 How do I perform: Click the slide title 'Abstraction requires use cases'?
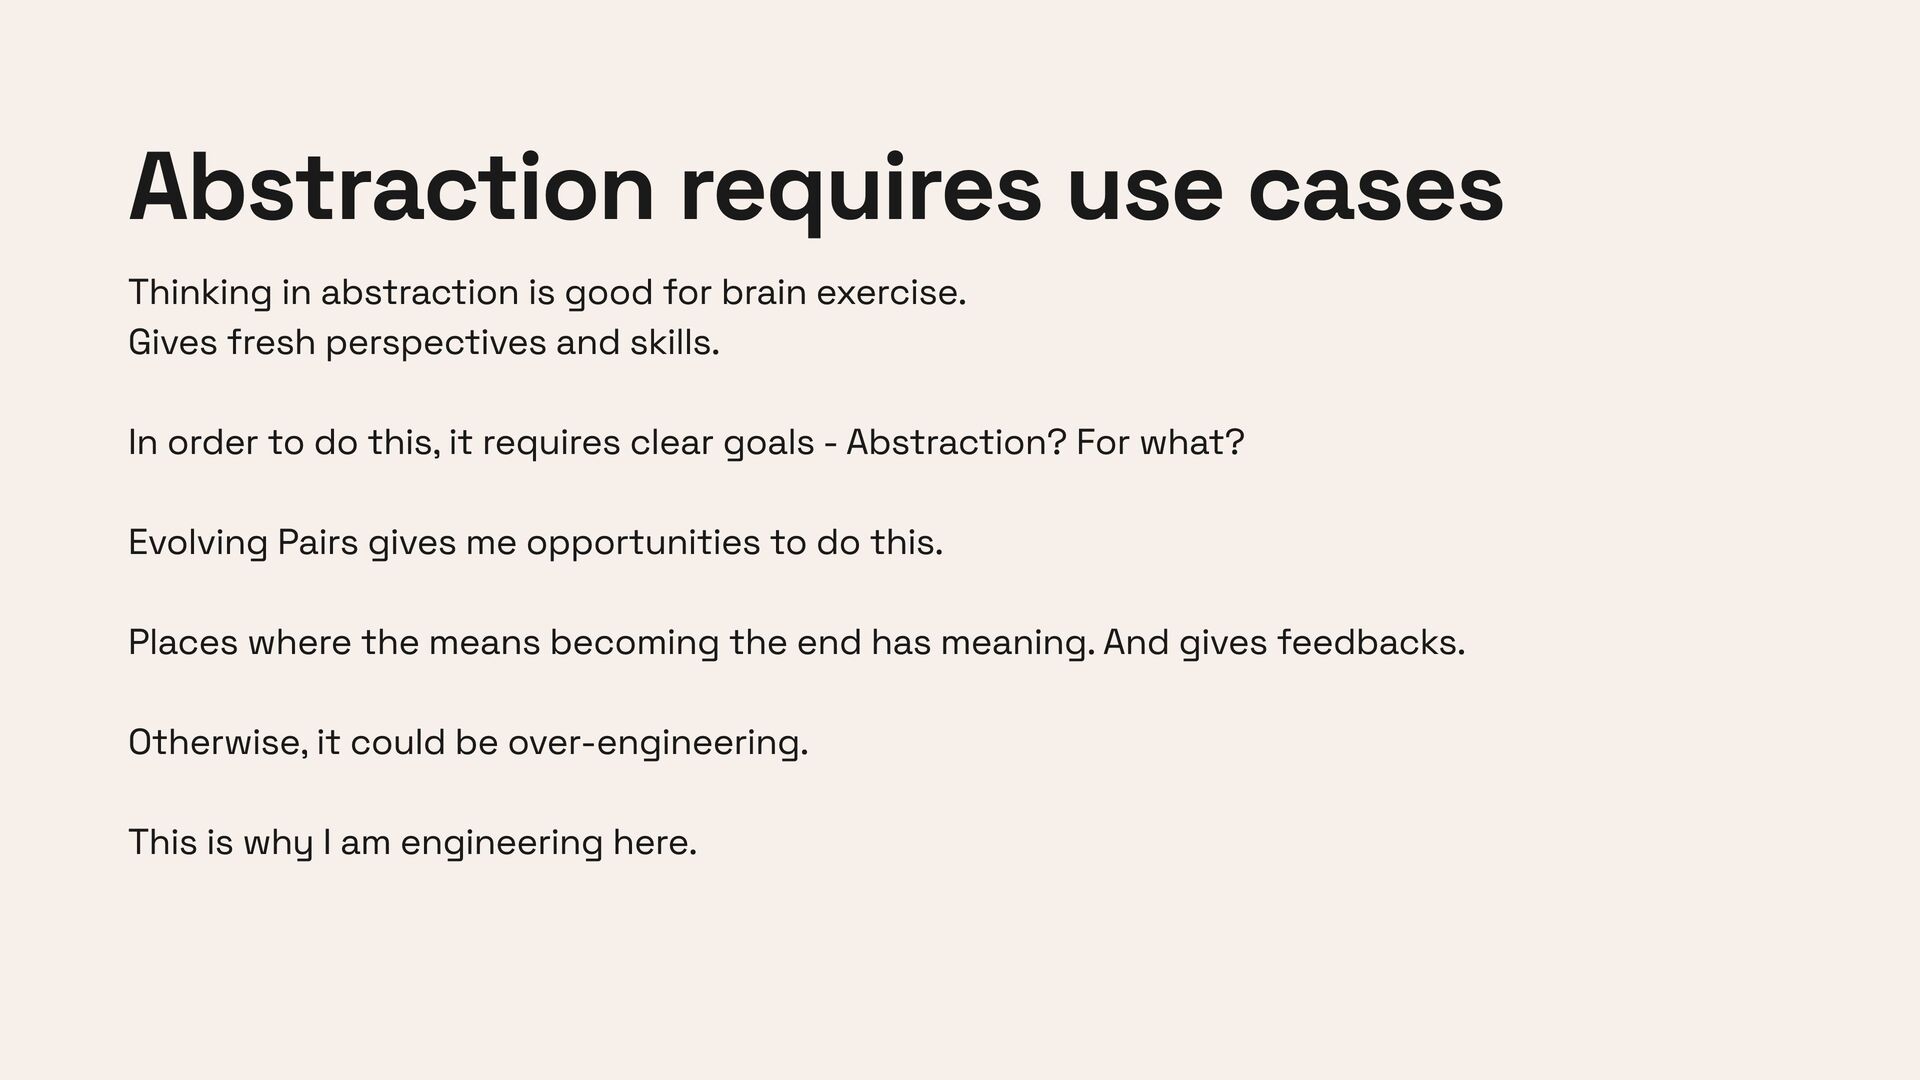[x=816, y=190]
